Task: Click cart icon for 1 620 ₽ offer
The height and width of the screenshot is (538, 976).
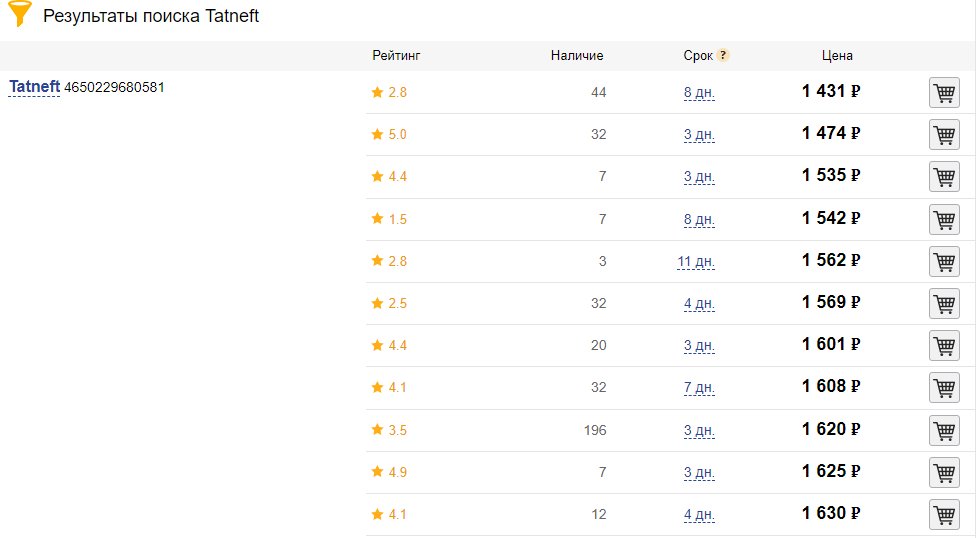Action: pyautogui.click(x=944, y=430)
